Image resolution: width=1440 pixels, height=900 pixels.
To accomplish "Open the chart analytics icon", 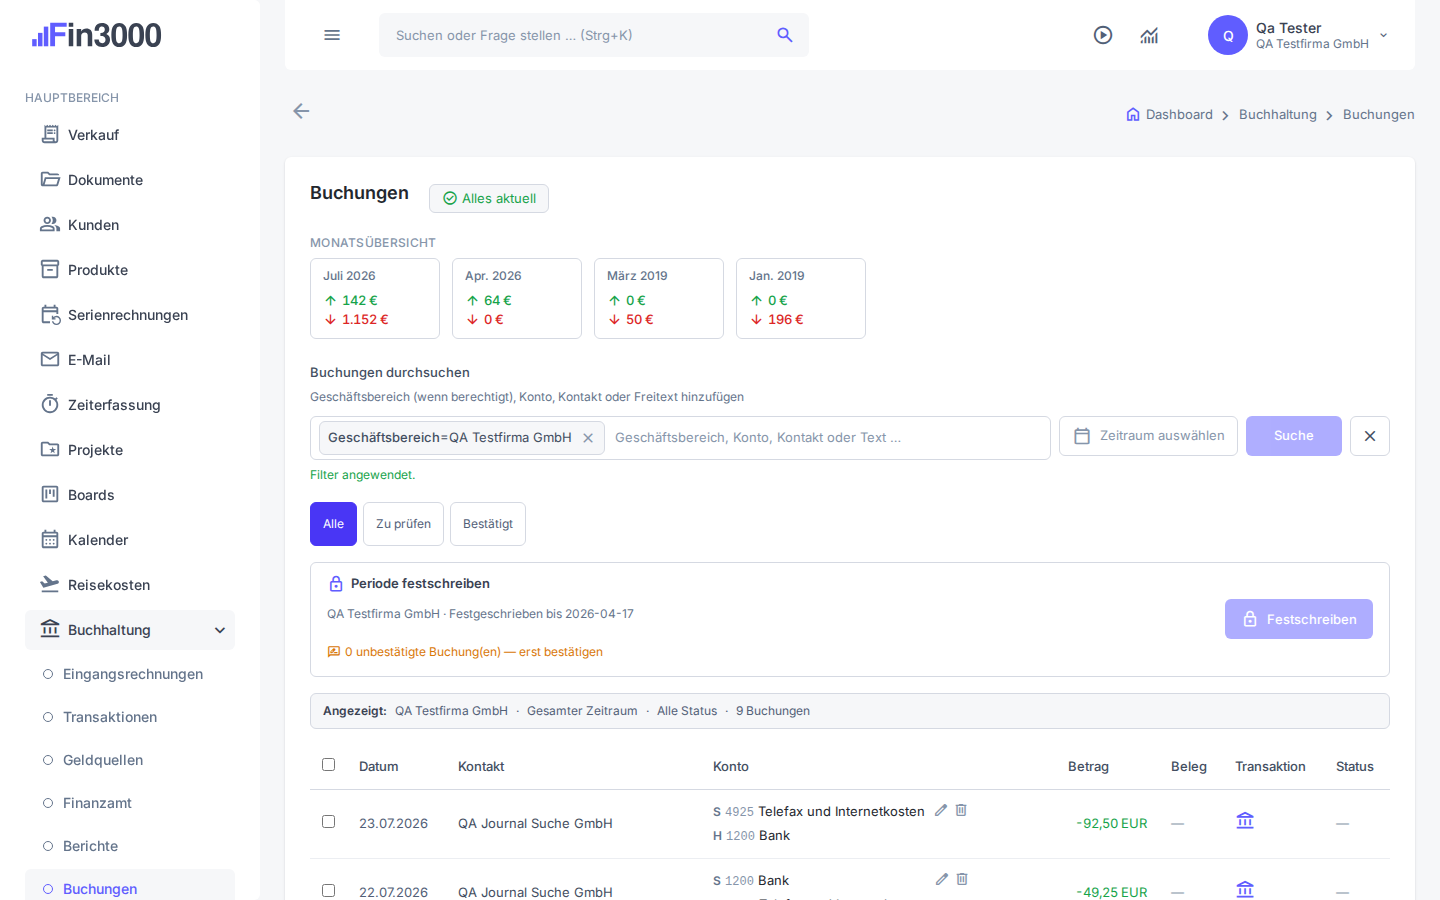I will [x=1149, y=35].
